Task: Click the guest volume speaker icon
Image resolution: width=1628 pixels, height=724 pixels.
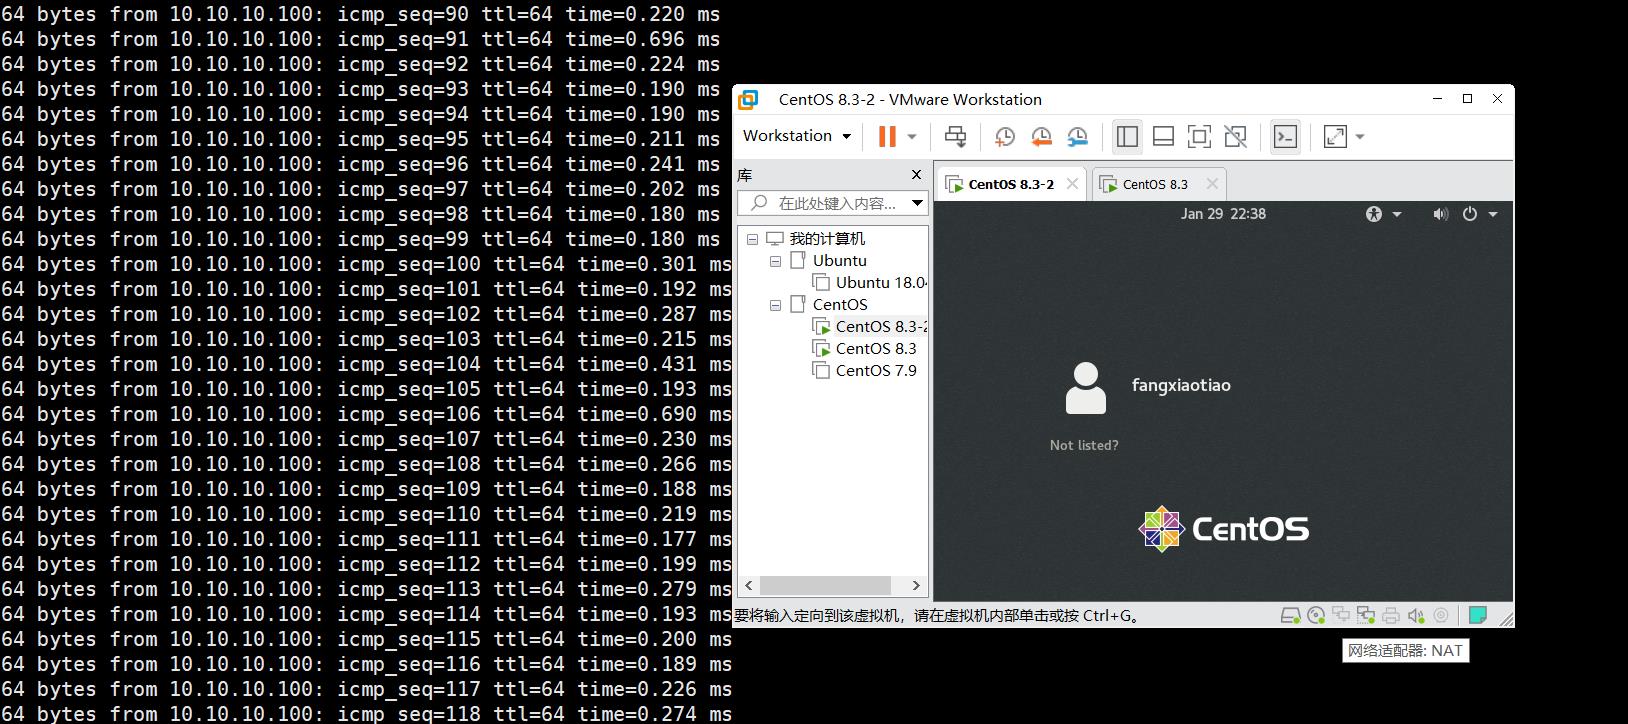Action: (x=1440, y=214)
